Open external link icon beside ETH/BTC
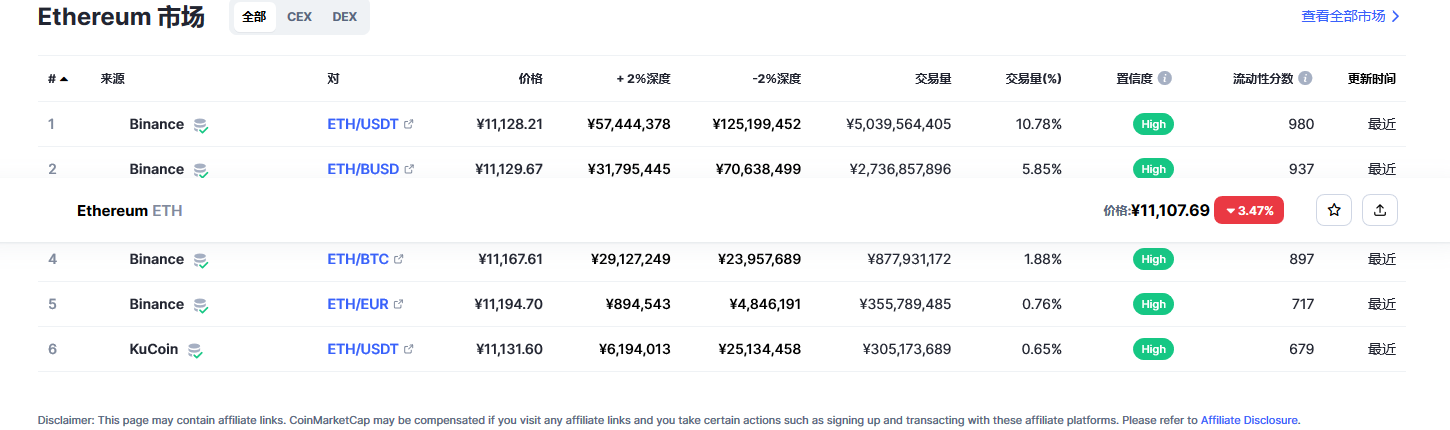The width and height of the screenshot is (1450, 430). click(399, 260)
